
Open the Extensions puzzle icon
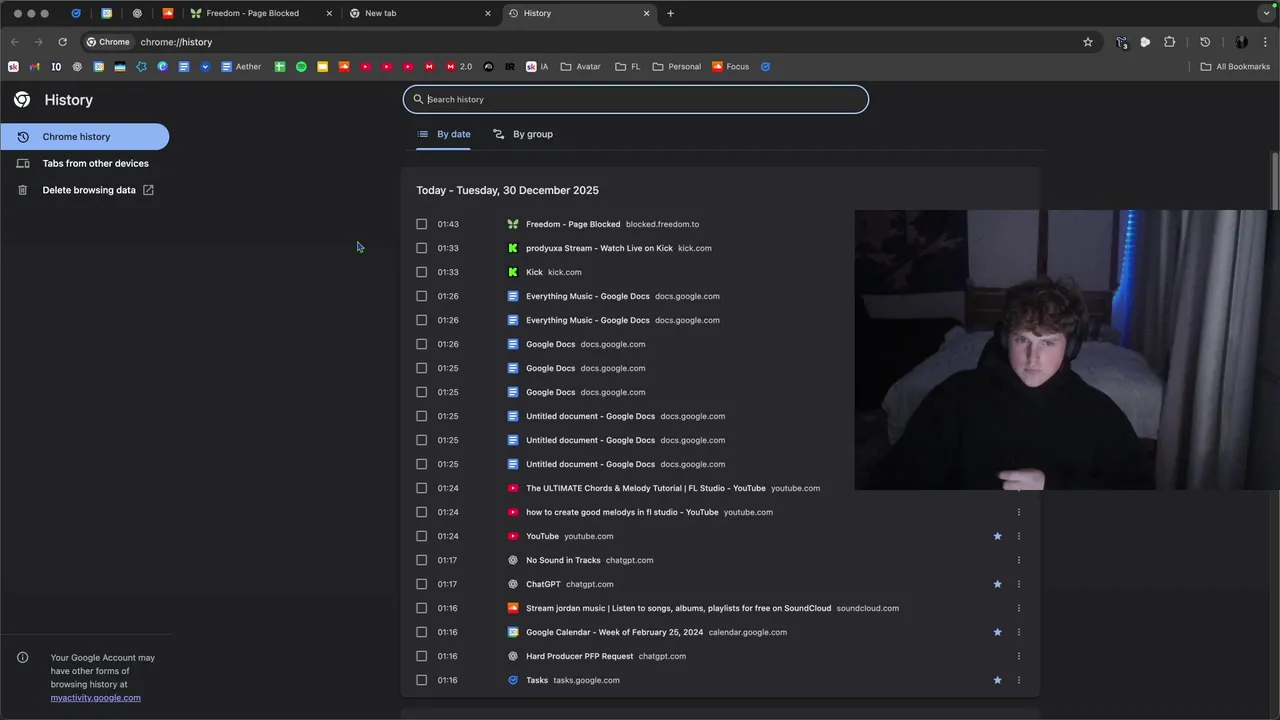[1169, 42]
